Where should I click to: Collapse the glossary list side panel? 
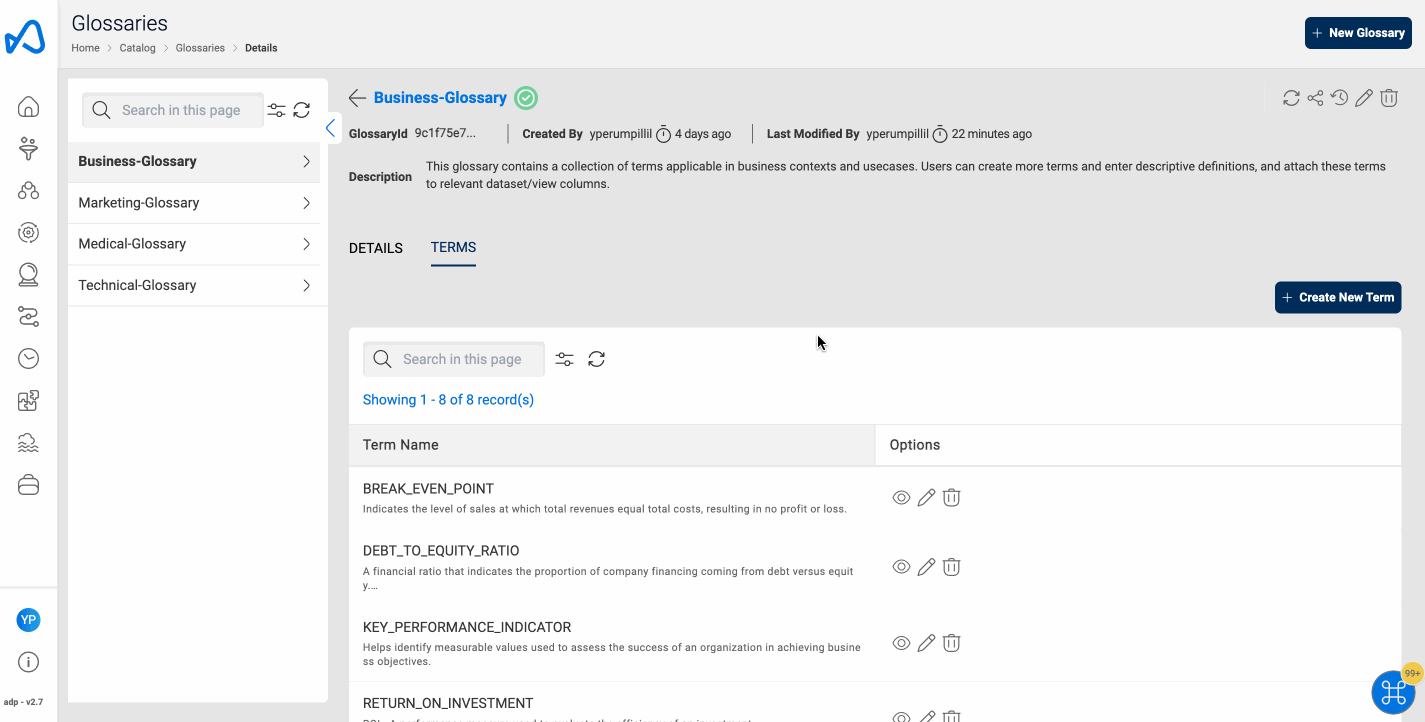click(331, 128)
